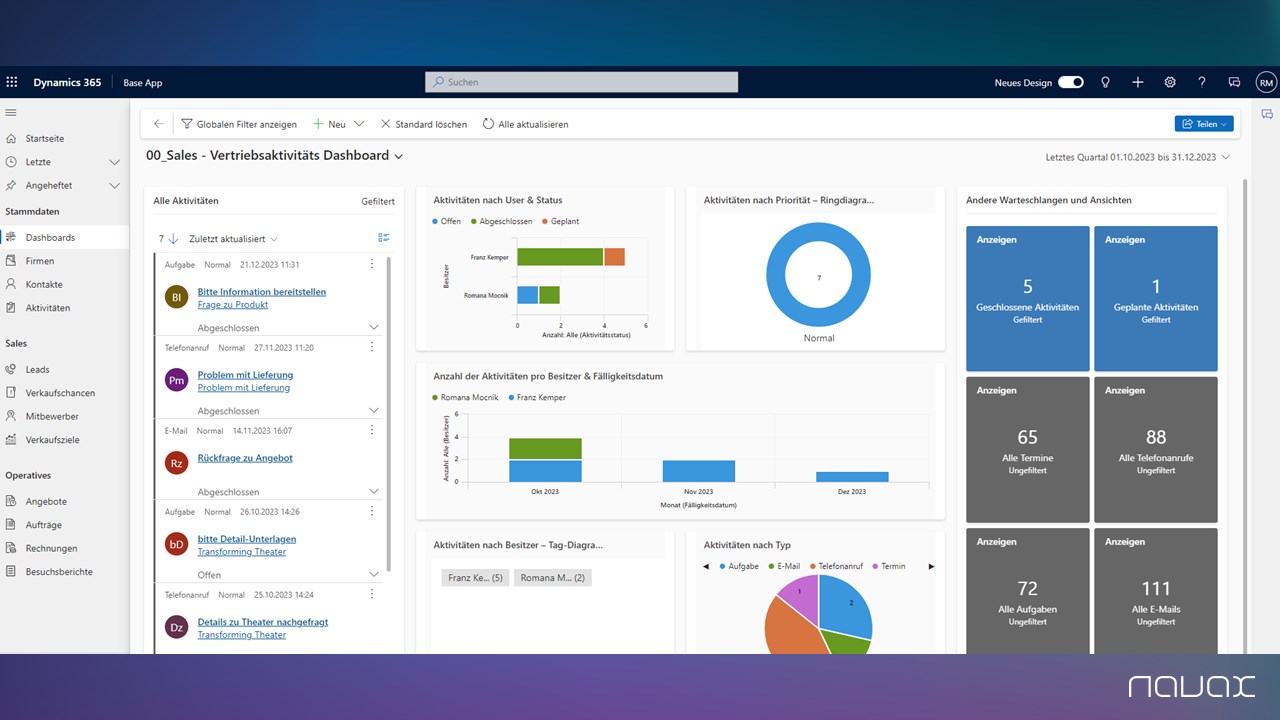This screenshot has height=720, width=1280.
Task: Click the Angebote icon in sidebar
Action: [11, 501]
